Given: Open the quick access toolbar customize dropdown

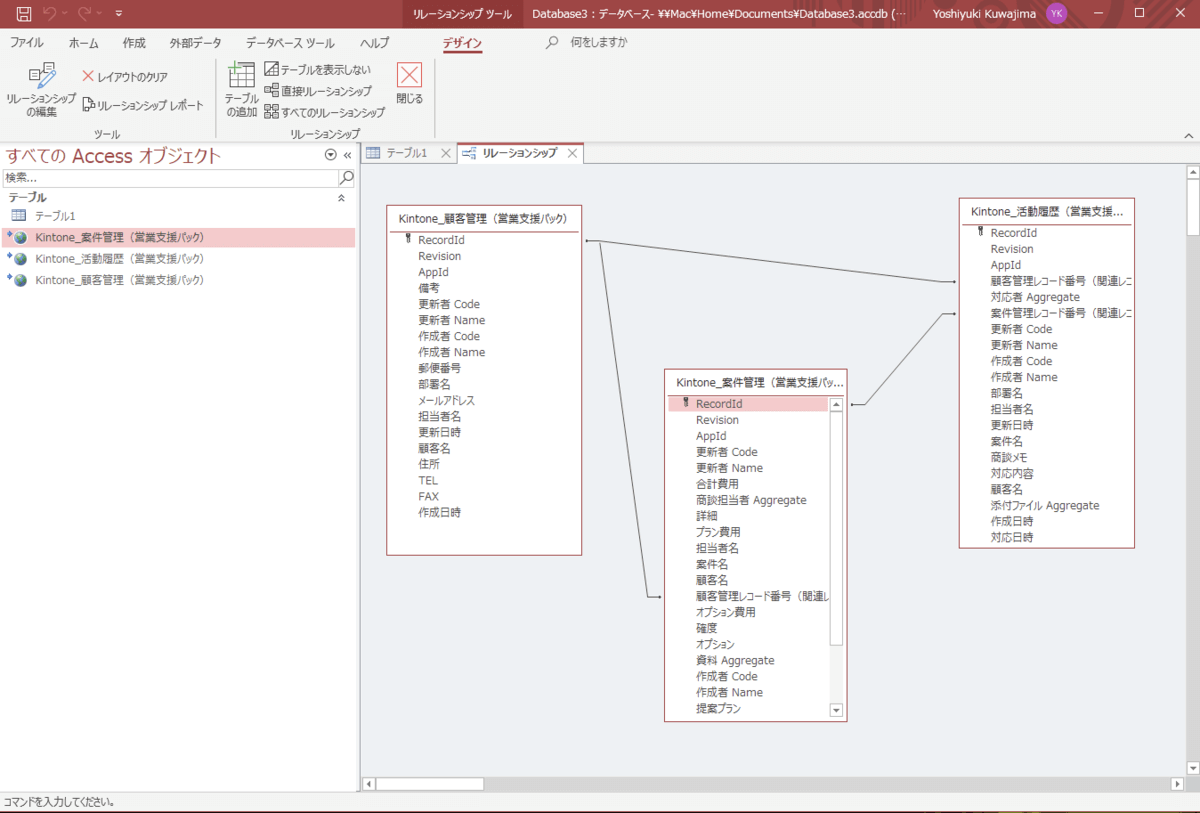Looking at the screenshot, I should point(119,14).
